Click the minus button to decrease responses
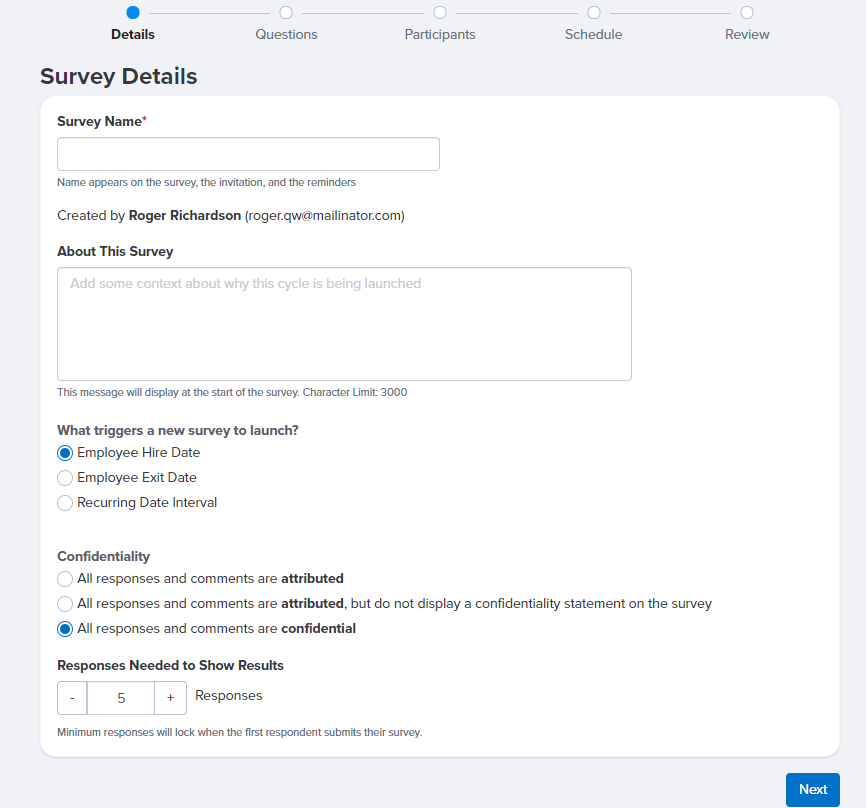This screenshot has height=808, width=866. (71, 697)
